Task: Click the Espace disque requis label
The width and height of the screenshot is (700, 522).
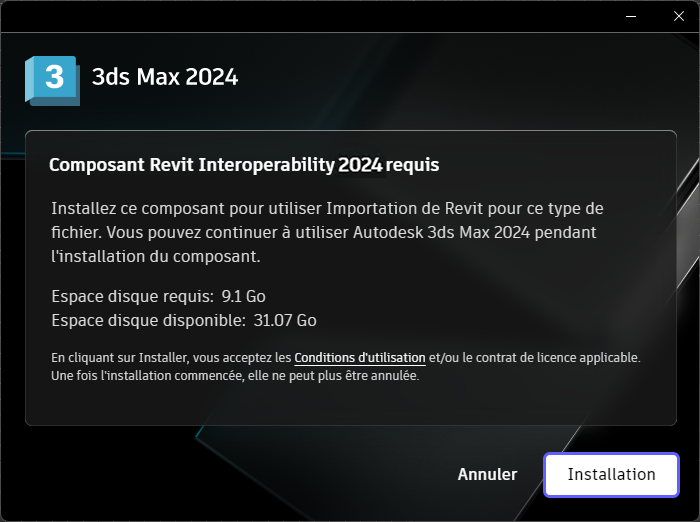Action: [132, 296]
